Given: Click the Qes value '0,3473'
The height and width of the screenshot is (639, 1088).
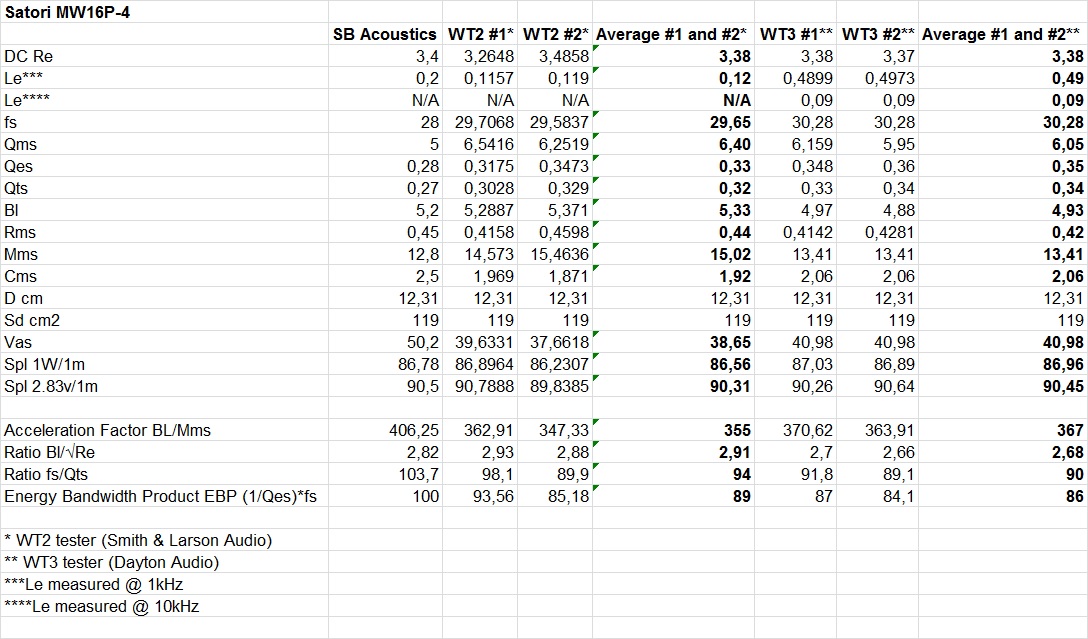Looking at the screenshot, I should tap(564, 167).
